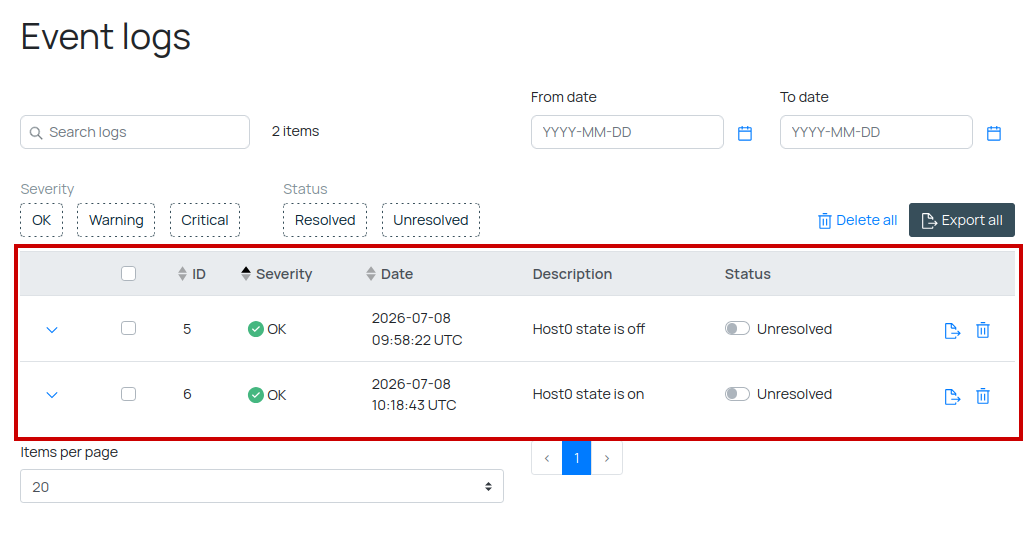Viewport: 1035px width, 534px height.
Task: Toggle resolved status for Host0 state is off
Action: [x=737, y=329]
